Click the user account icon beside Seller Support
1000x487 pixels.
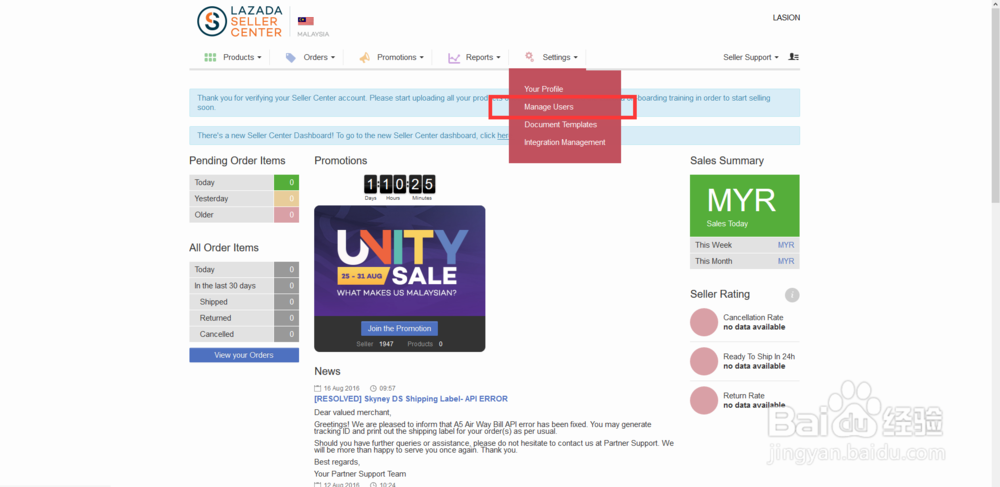(793, 57)
